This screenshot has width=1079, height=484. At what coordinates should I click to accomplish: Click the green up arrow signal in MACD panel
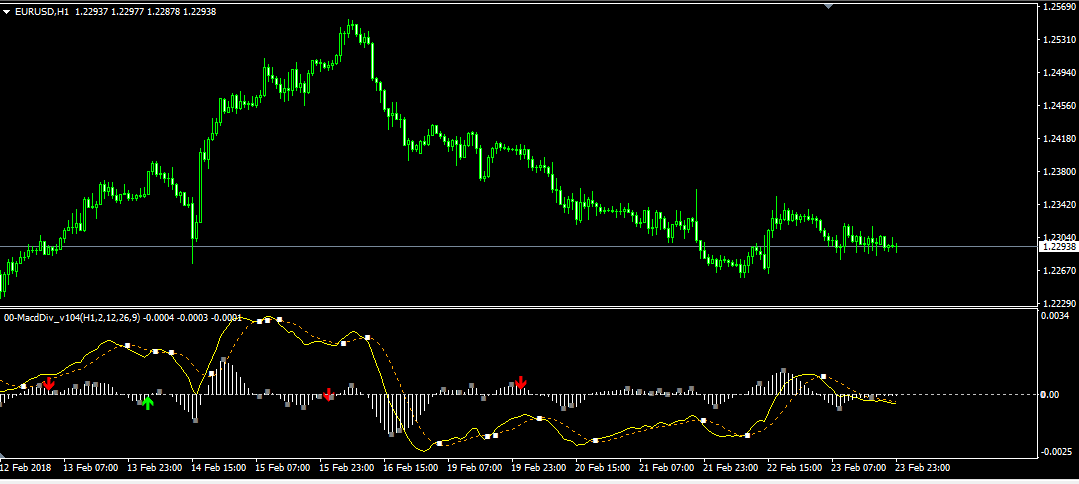tap(148, 403)
